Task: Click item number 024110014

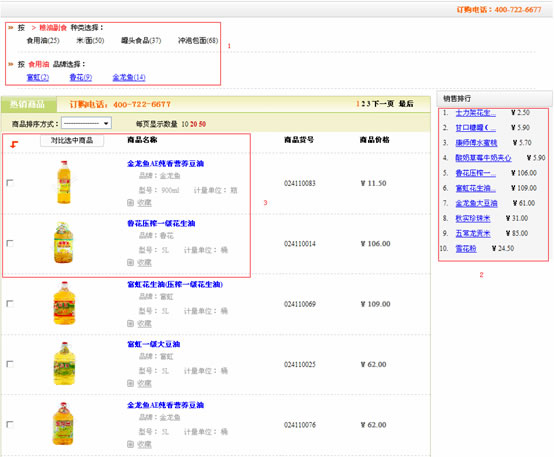Action: [300, 244]
